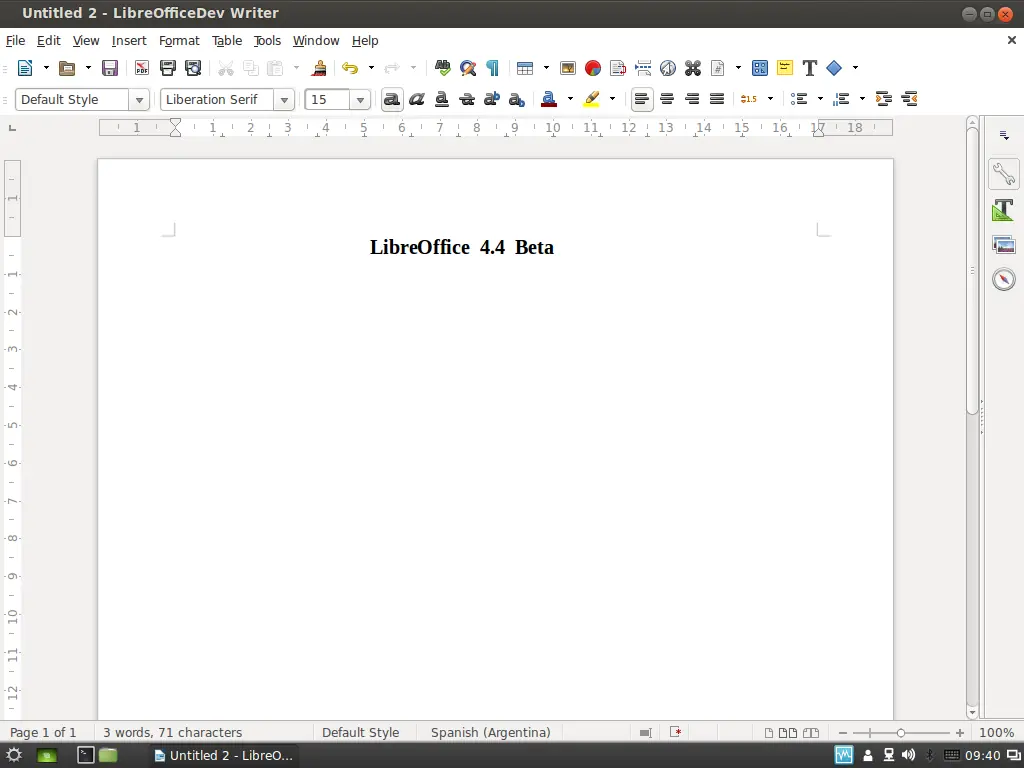Insert a chart with the pie chart icon
This screenshot has width=1024, height=768.
pyautogui.click(x=593, y=68)
